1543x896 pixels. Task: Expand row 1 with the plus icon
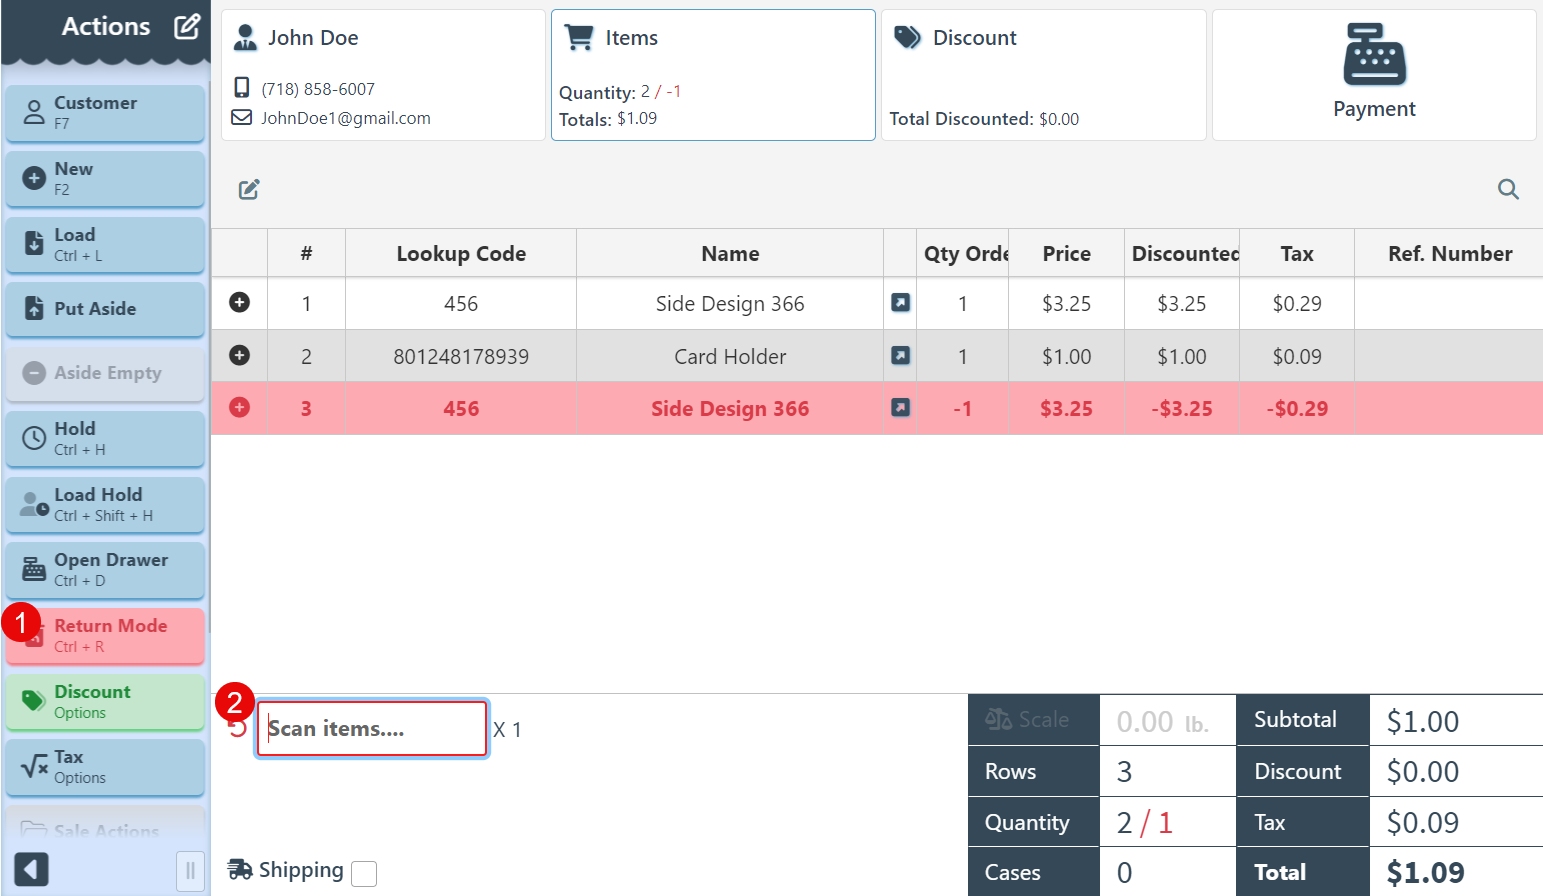pos(240,302)
